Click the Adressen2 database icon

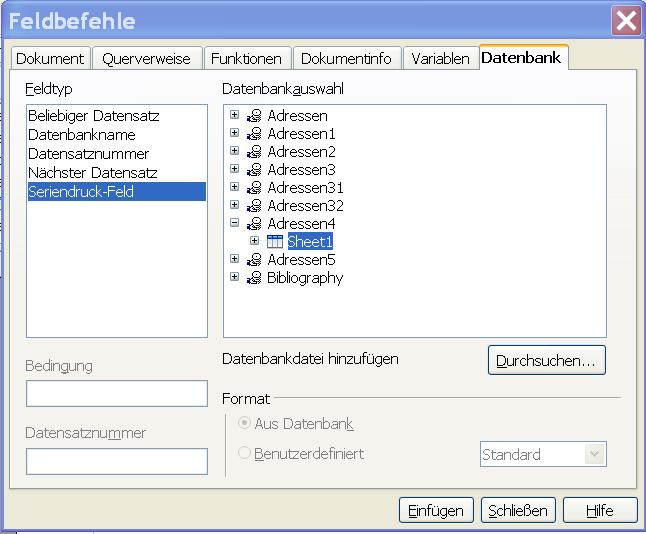(x=254, y=152)
